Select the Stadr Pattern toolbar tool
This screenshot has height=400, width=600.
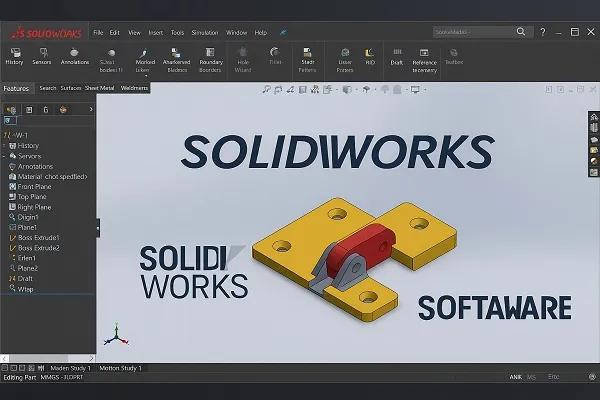tap(308, 60)
